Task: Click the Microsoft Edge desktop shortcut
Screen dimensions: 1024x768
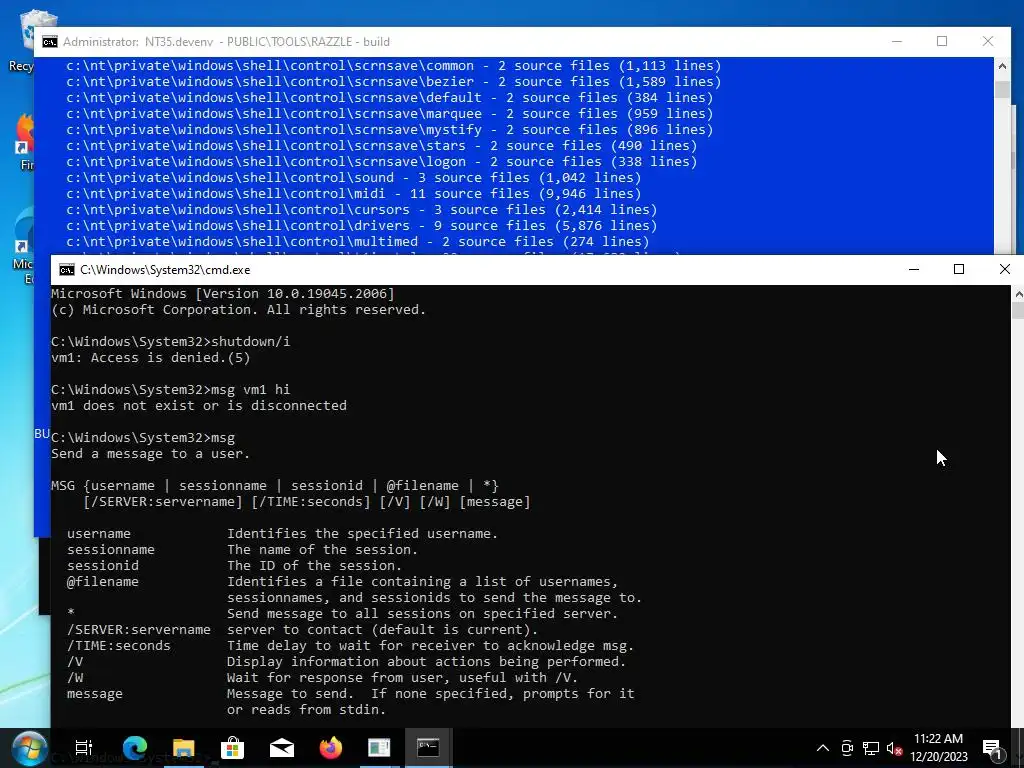Action: (x=24, y=246)
